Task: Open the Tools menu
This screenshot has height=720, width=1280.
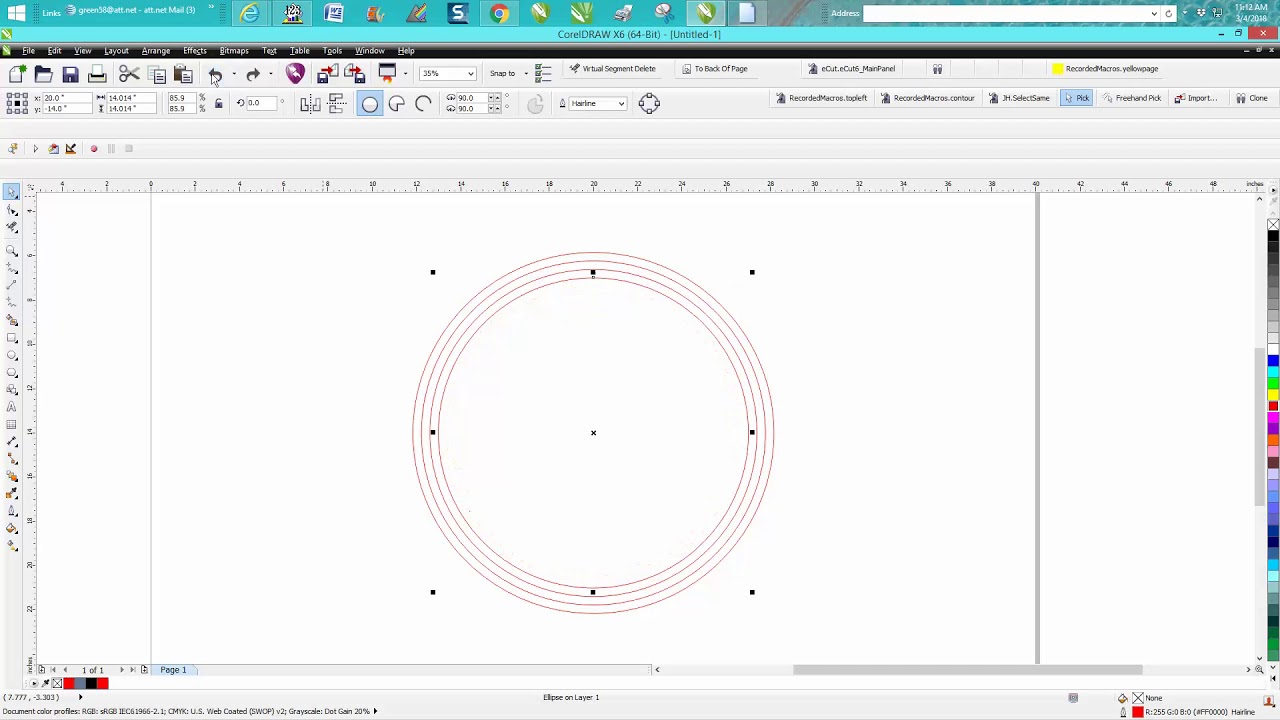Action: [332, 51]
